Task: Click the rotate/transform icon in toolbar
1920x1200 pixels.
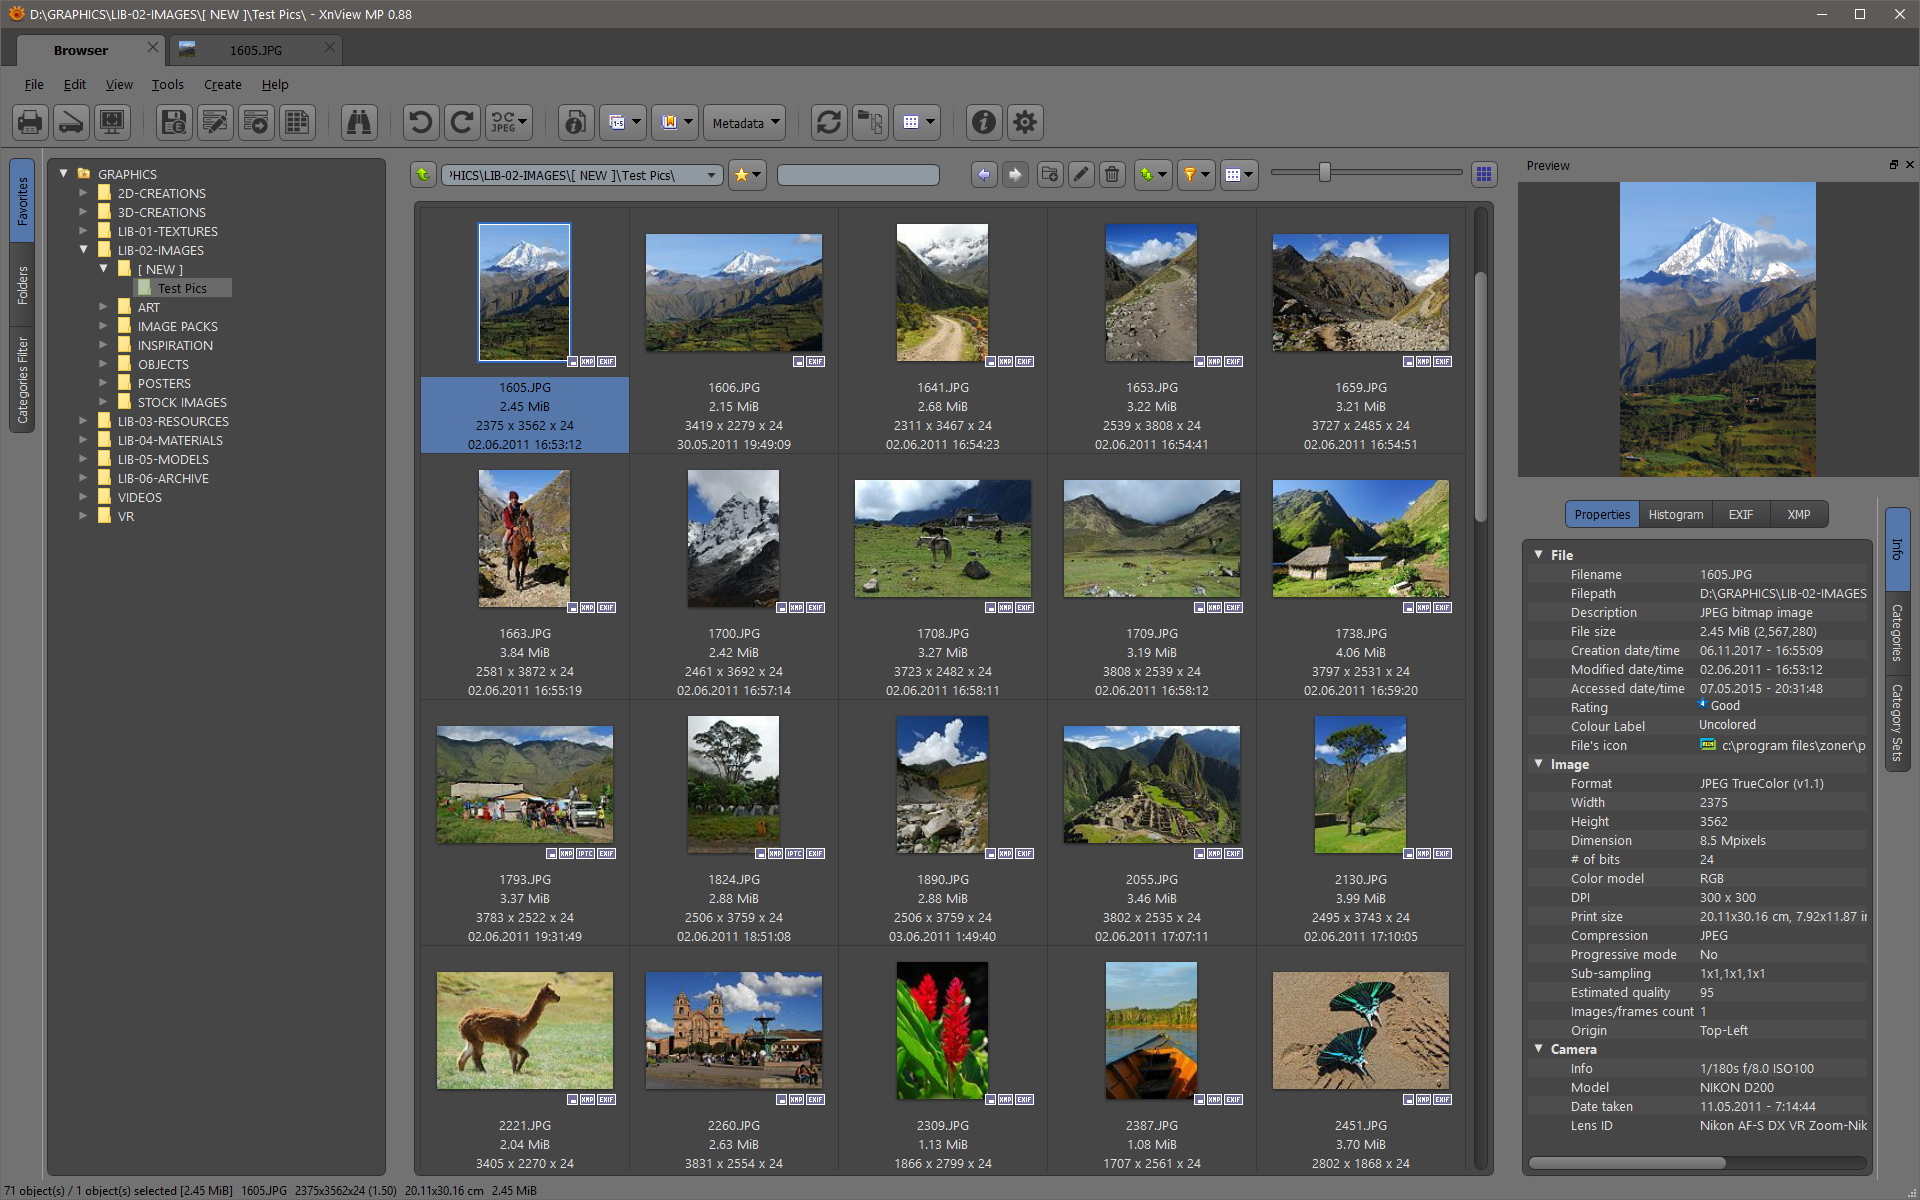Action: click(x=510, y=123)
